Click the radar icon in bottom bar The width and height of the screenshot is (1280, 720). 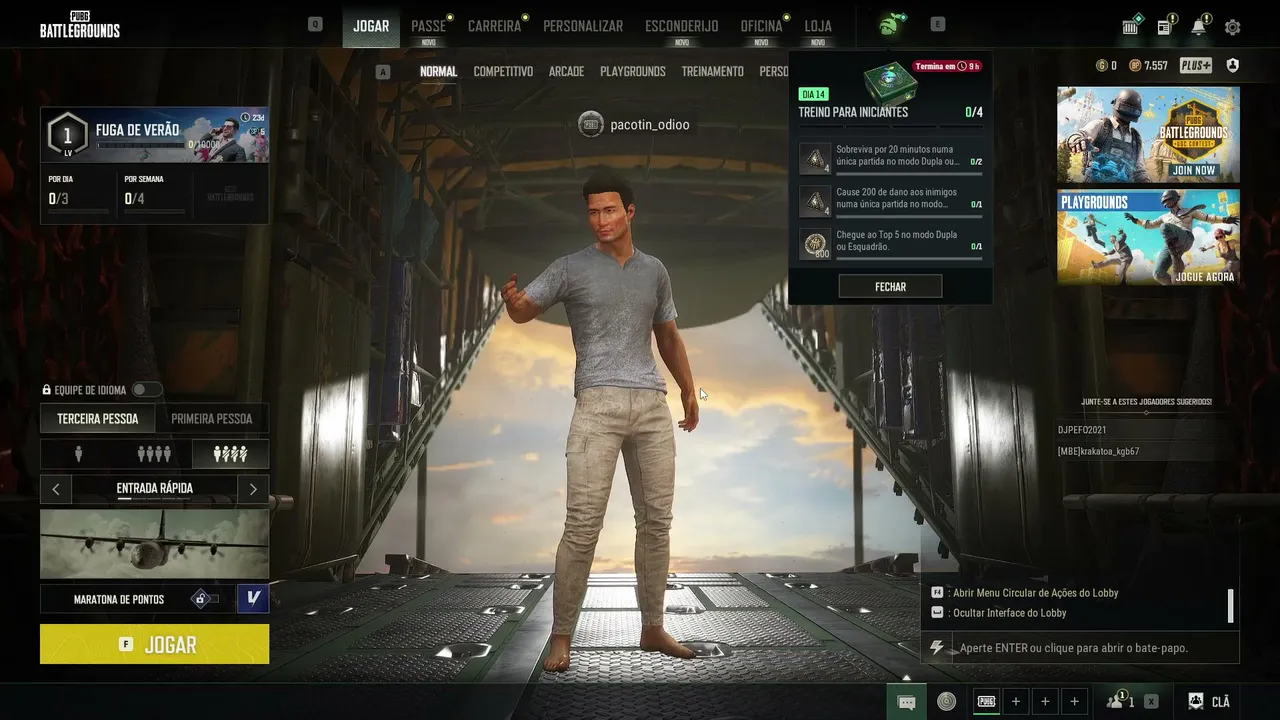pyautogui.click(x=946, y=701)
